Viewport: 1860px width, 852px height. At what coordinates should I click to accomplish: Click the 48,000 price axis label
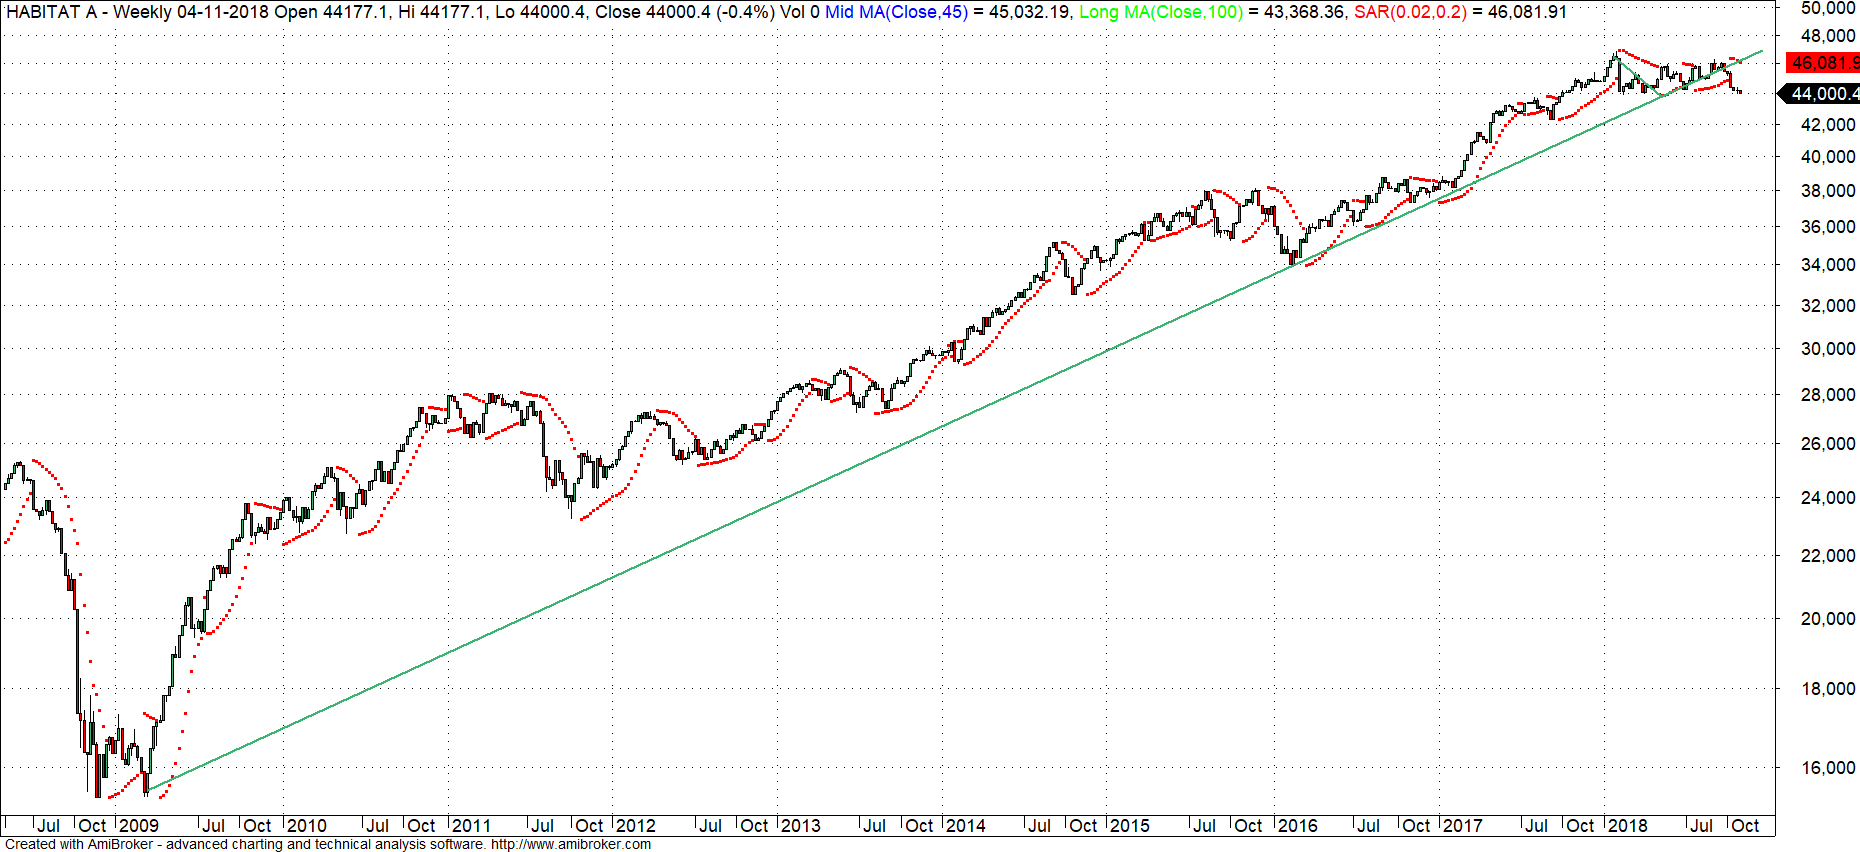click(1828, 36)
